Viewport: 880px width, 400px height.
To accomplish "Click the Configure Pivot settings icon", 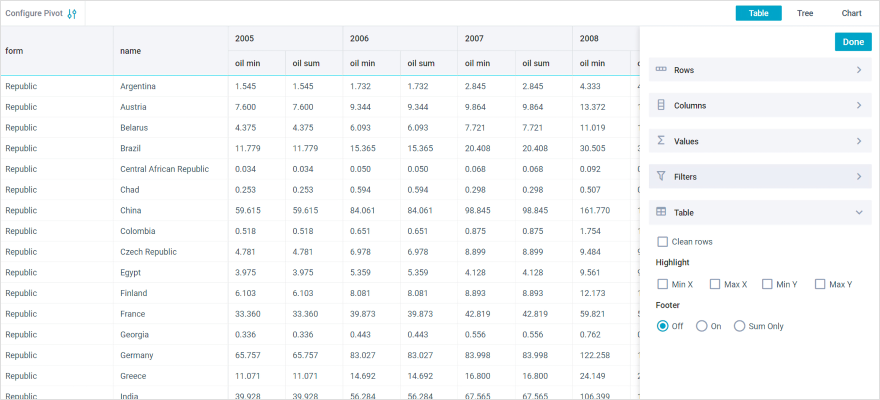I will point(72,14).
